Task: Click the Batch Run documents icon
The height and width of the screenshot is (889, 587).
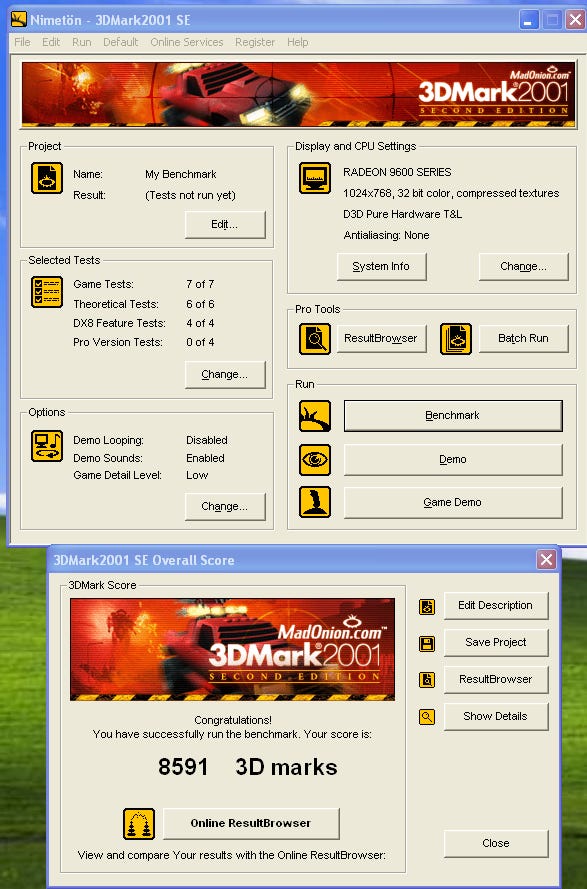Action: pyautogui.click(x=456, y=338)
